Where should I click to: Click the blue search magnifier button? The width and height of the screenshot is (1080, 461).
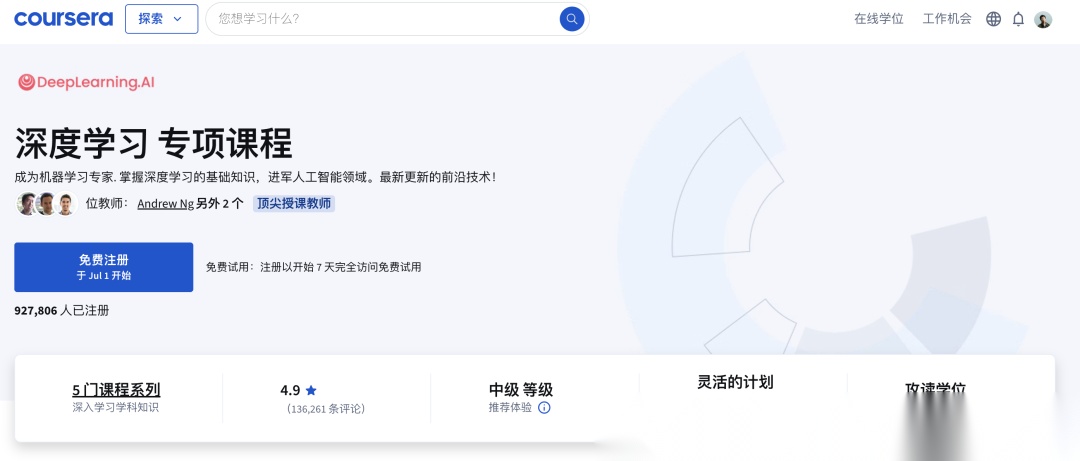coord(572,19)
